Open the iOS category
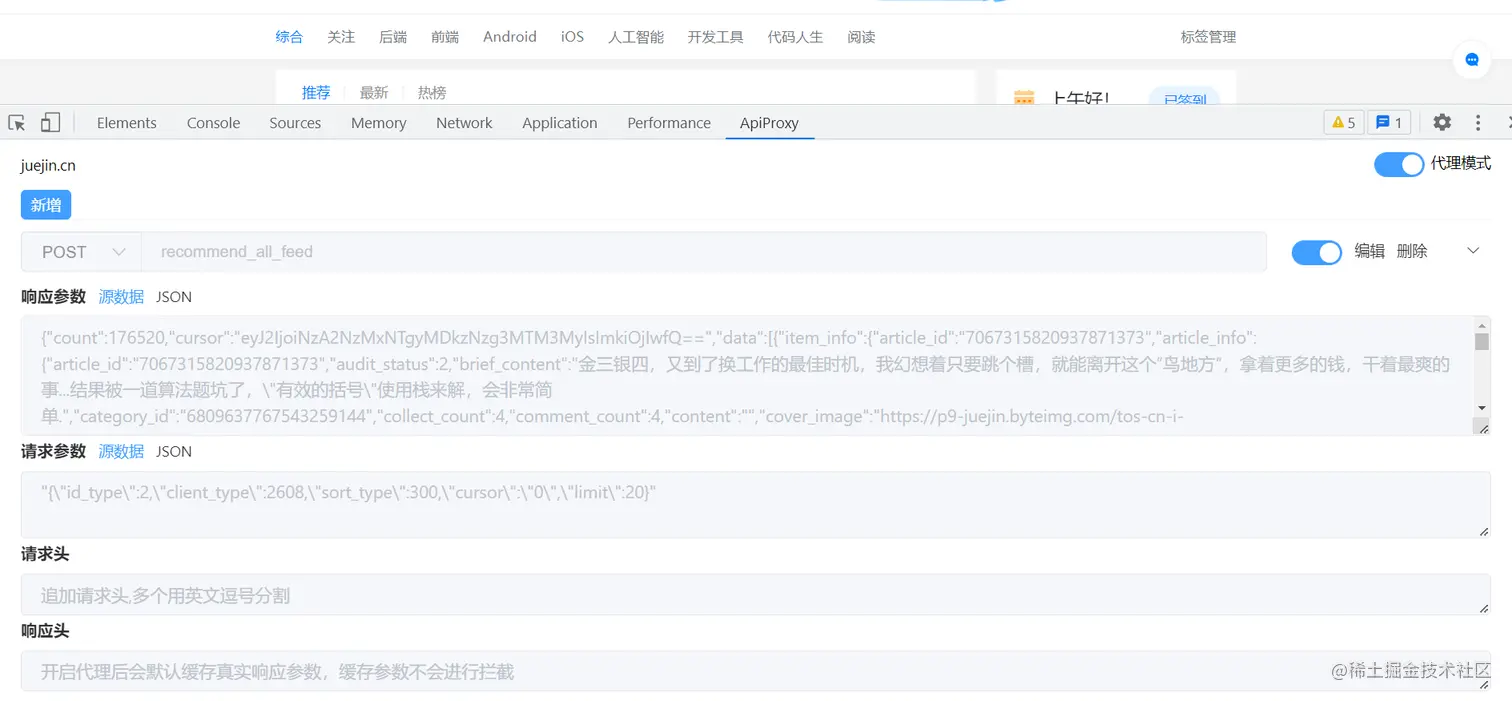Viewport: 1512px width, 701px height. (x=572, y=37)
